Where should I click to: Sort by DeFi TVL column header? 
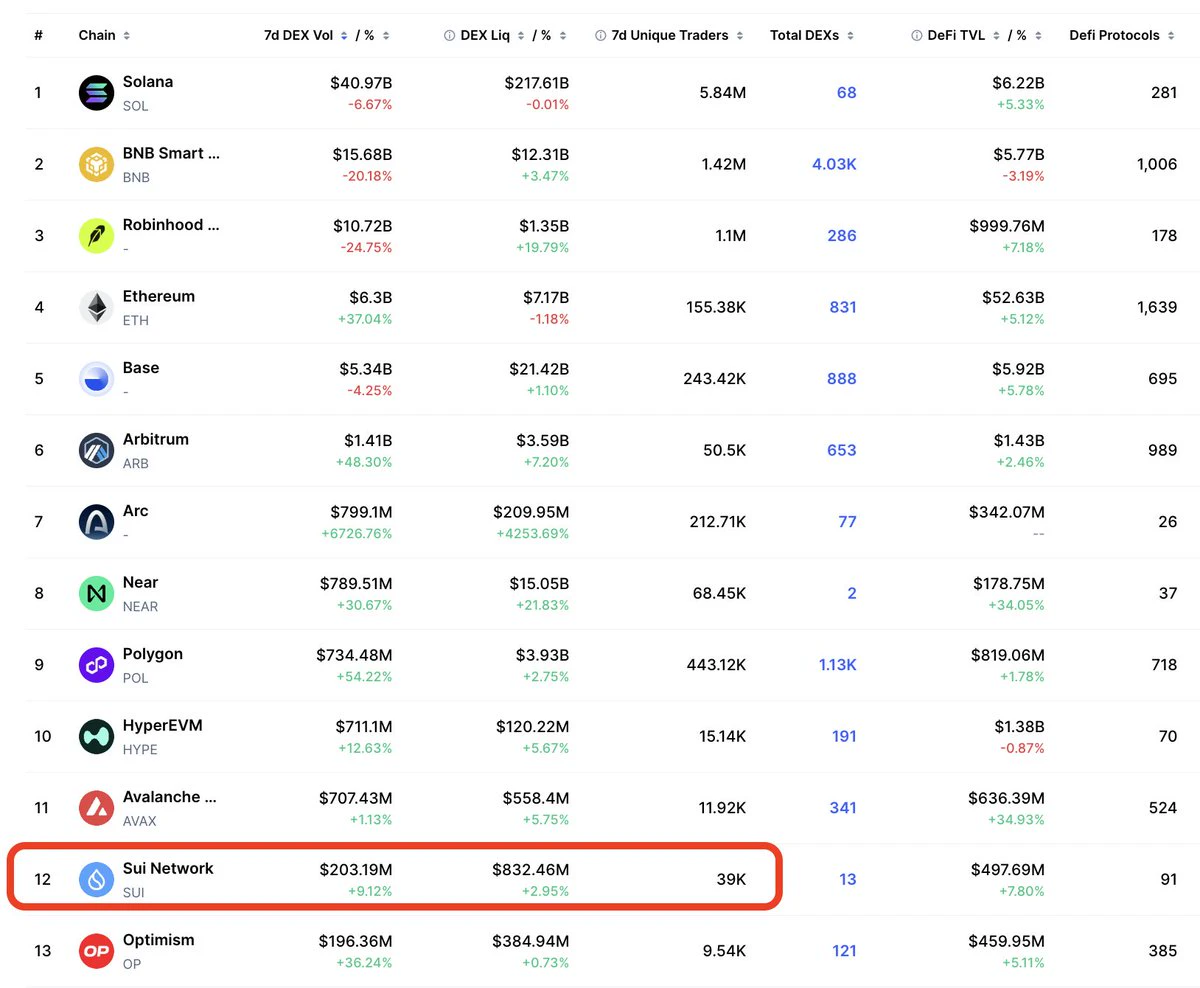[964, 35]
